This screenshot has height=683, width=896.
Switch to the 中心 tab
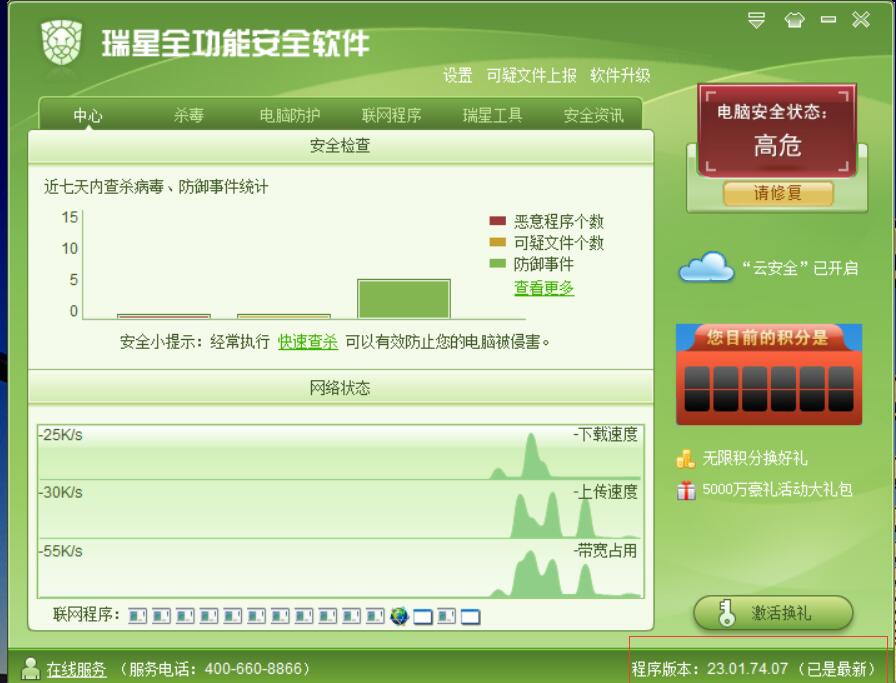coord(87,115)
